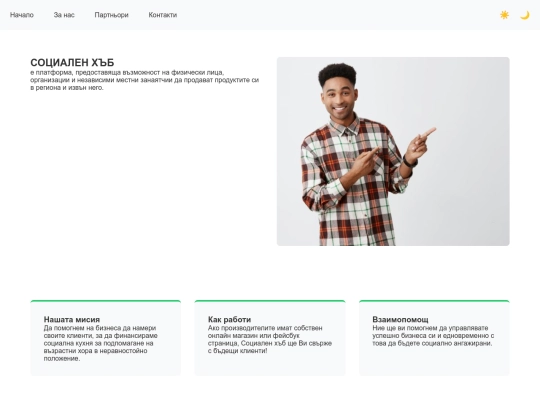Open the Начало navigation link
The image size is (540, 405).
click(x=22, y=15)
